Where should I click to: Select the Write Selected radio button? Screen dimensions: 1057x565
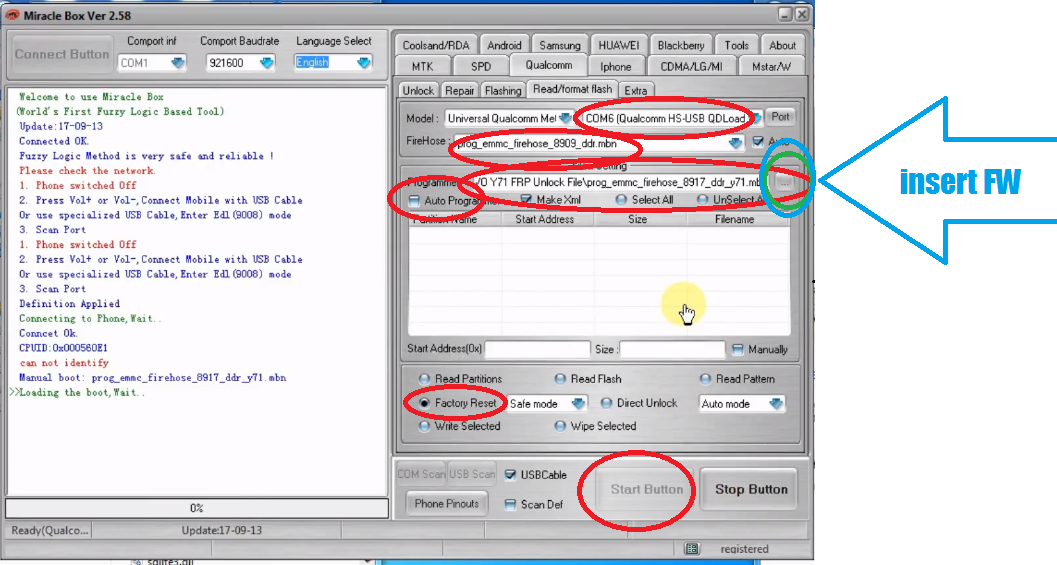point(425,426)
